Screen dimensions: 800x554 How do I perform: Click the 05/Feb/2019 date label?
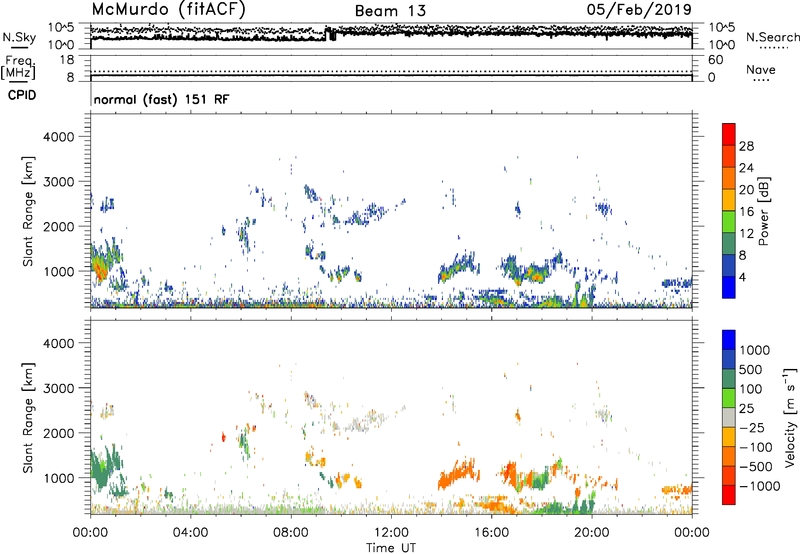(639, 9)
